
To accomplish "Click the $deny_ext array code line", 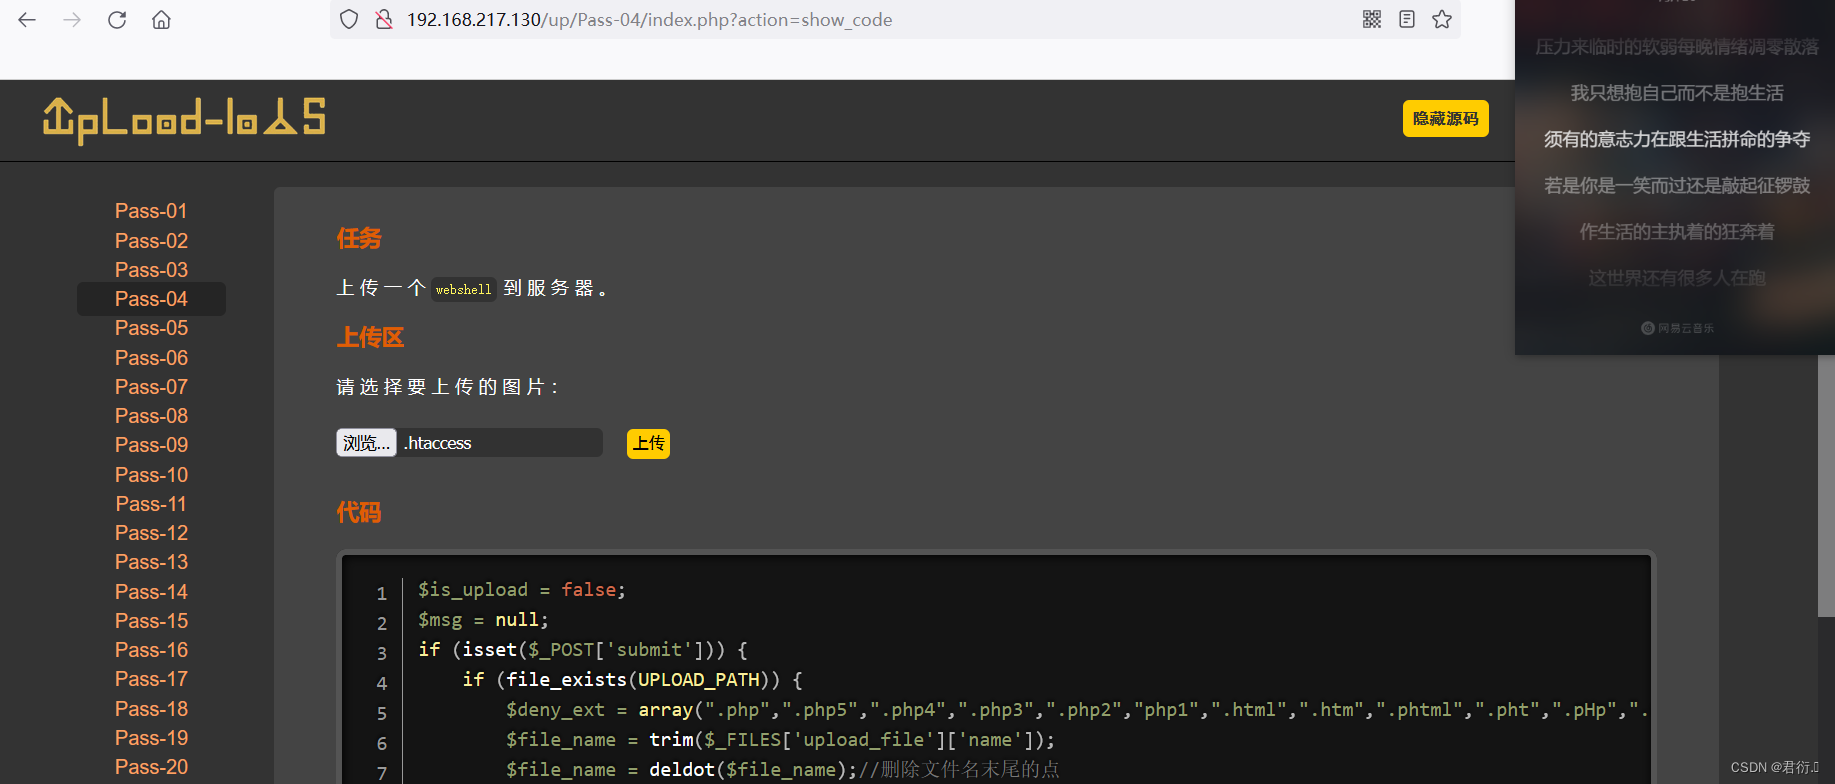I will 1077,710.
